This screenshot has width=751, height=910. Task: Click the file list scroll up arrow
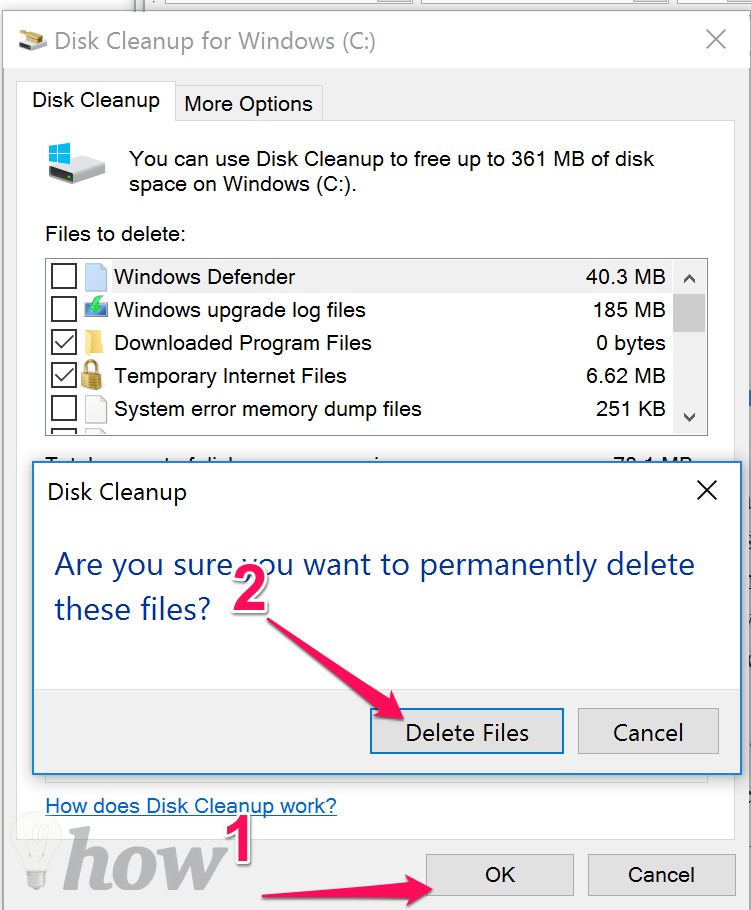tap(689, 279)
